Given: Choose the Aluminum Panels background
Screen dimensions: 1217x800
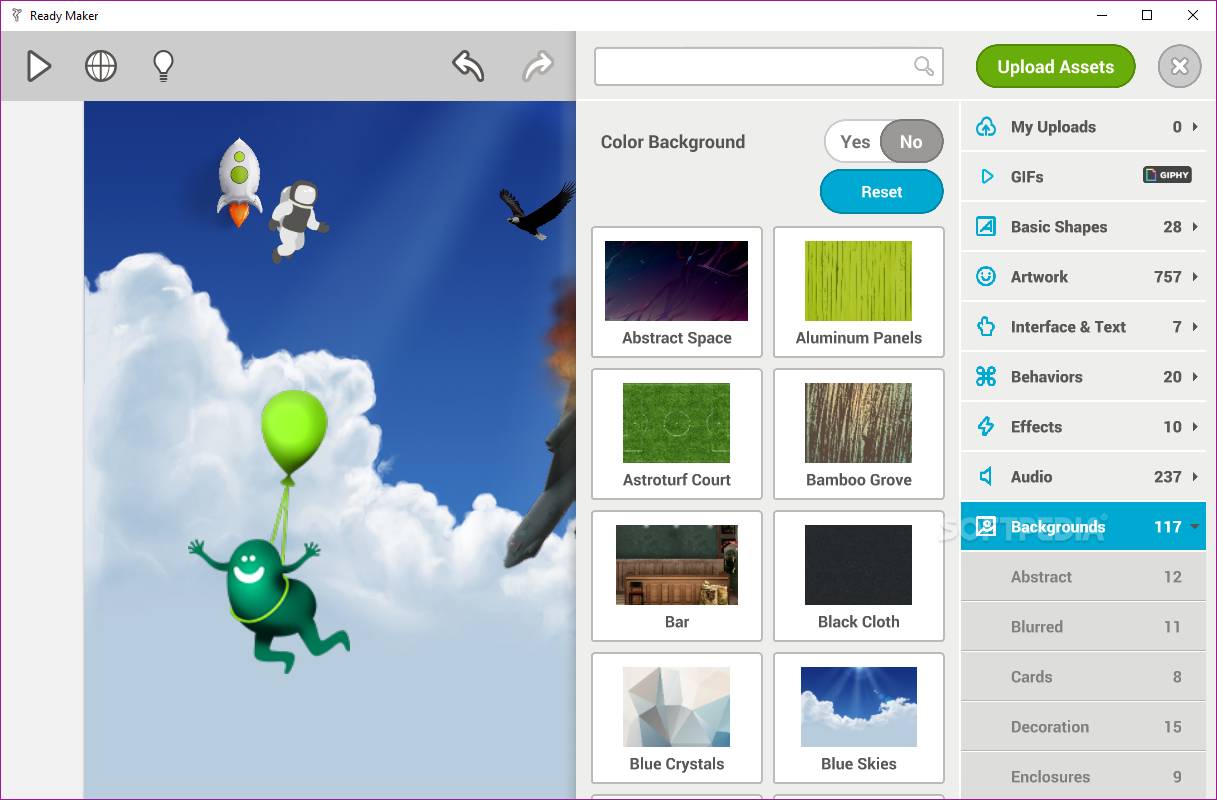Looking at the screenshot, I should (x=859, y=292).
